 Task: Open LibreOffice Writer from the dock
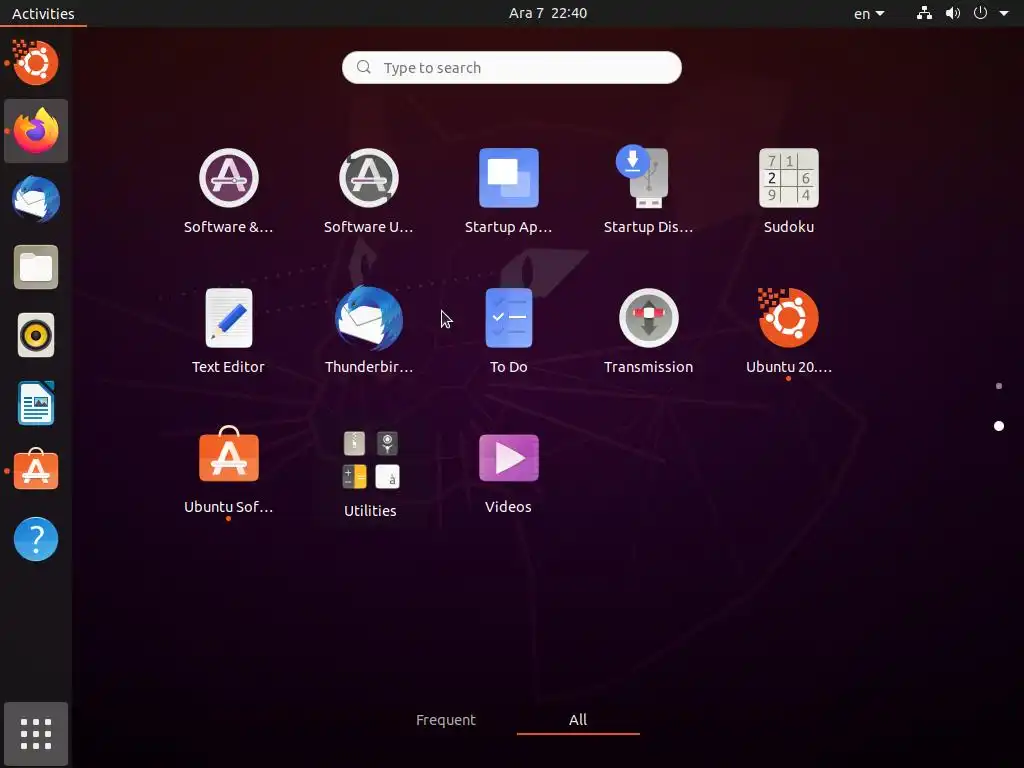pos(36,404)
